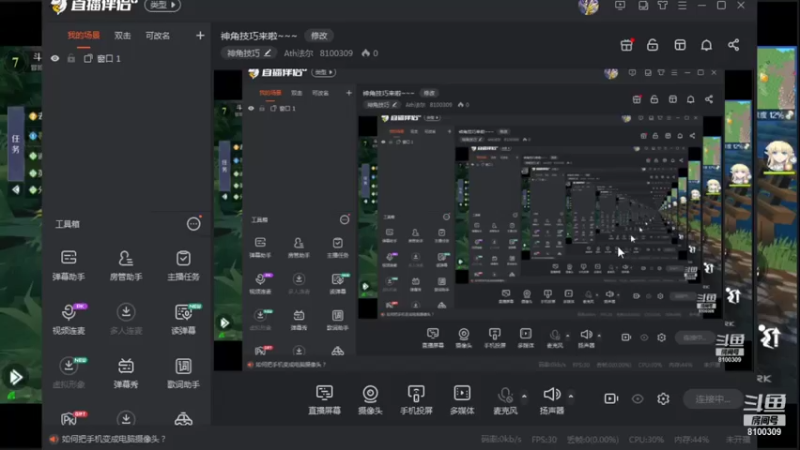Open the 弹幕秀 tool
Screen dimensions: 800x450
tap(126, 373)
